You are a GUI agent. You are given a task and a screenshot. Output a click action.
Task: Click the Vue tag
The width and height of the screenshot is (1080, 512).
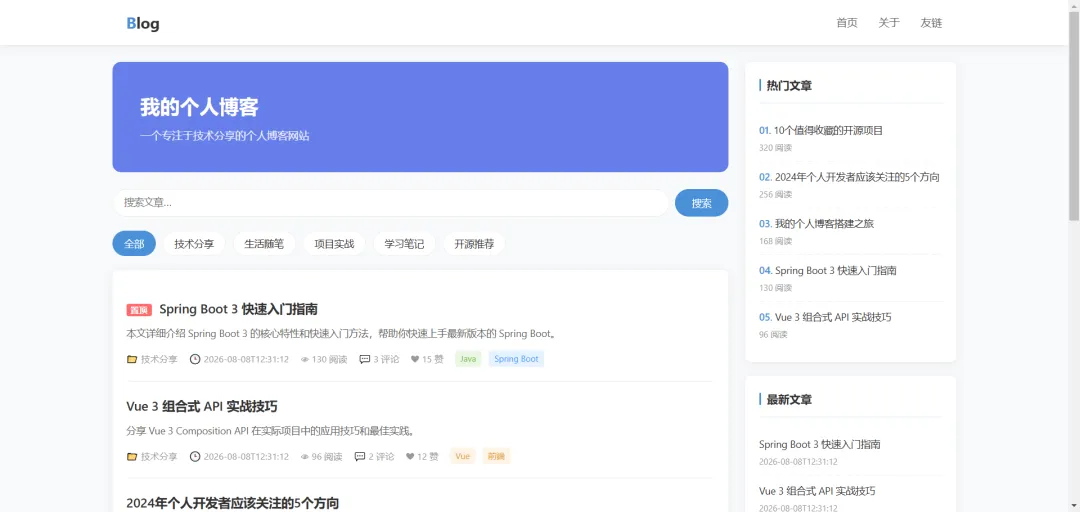click(x=463, y=456)
